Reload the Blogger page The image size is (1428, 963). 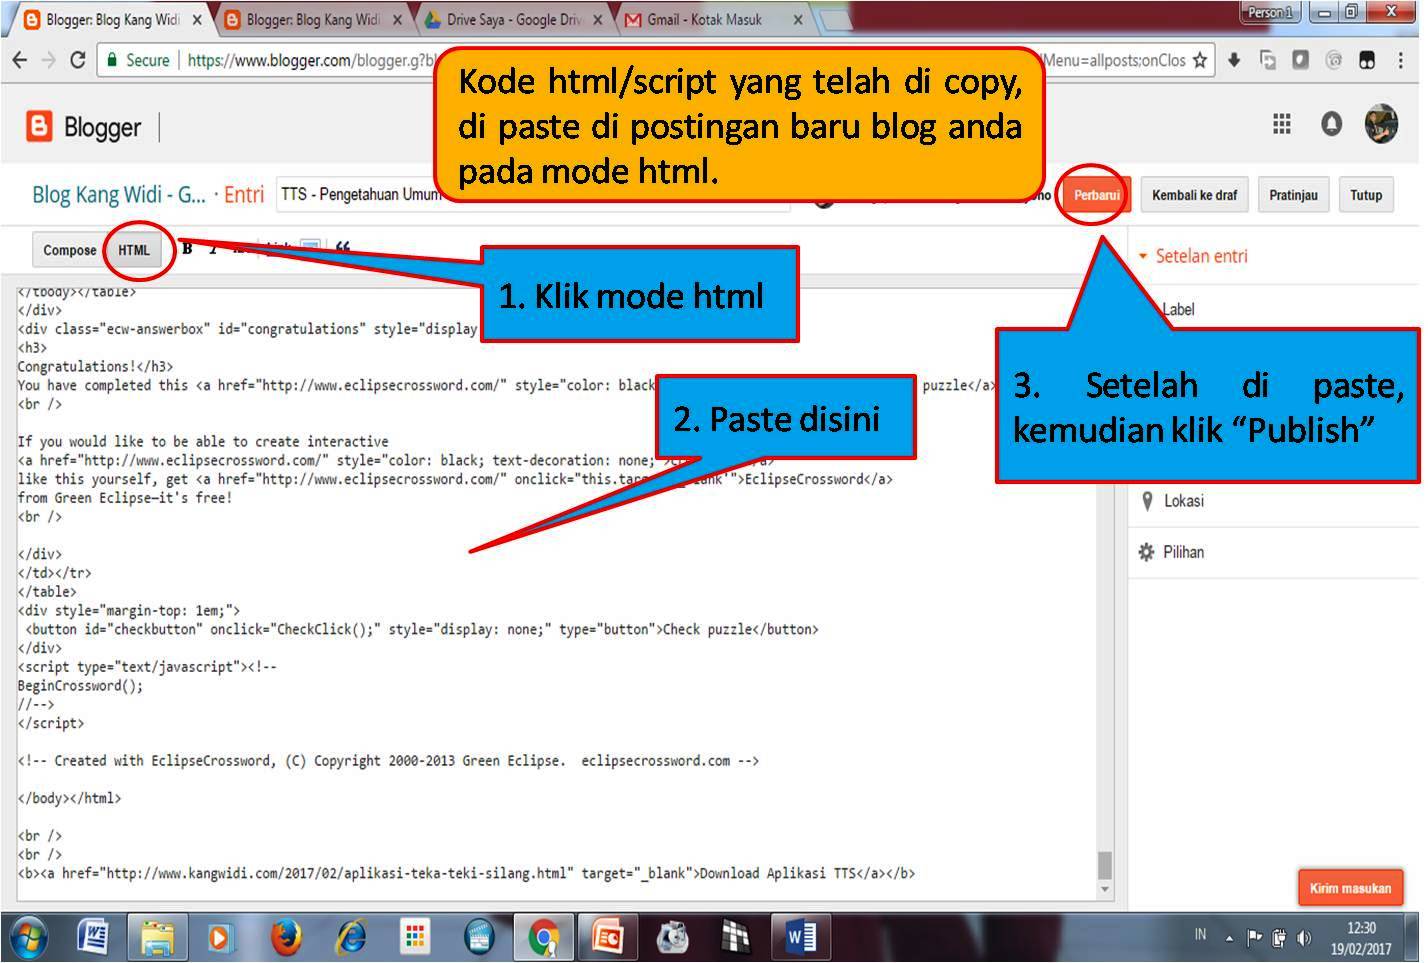click(x=77, y=60)
